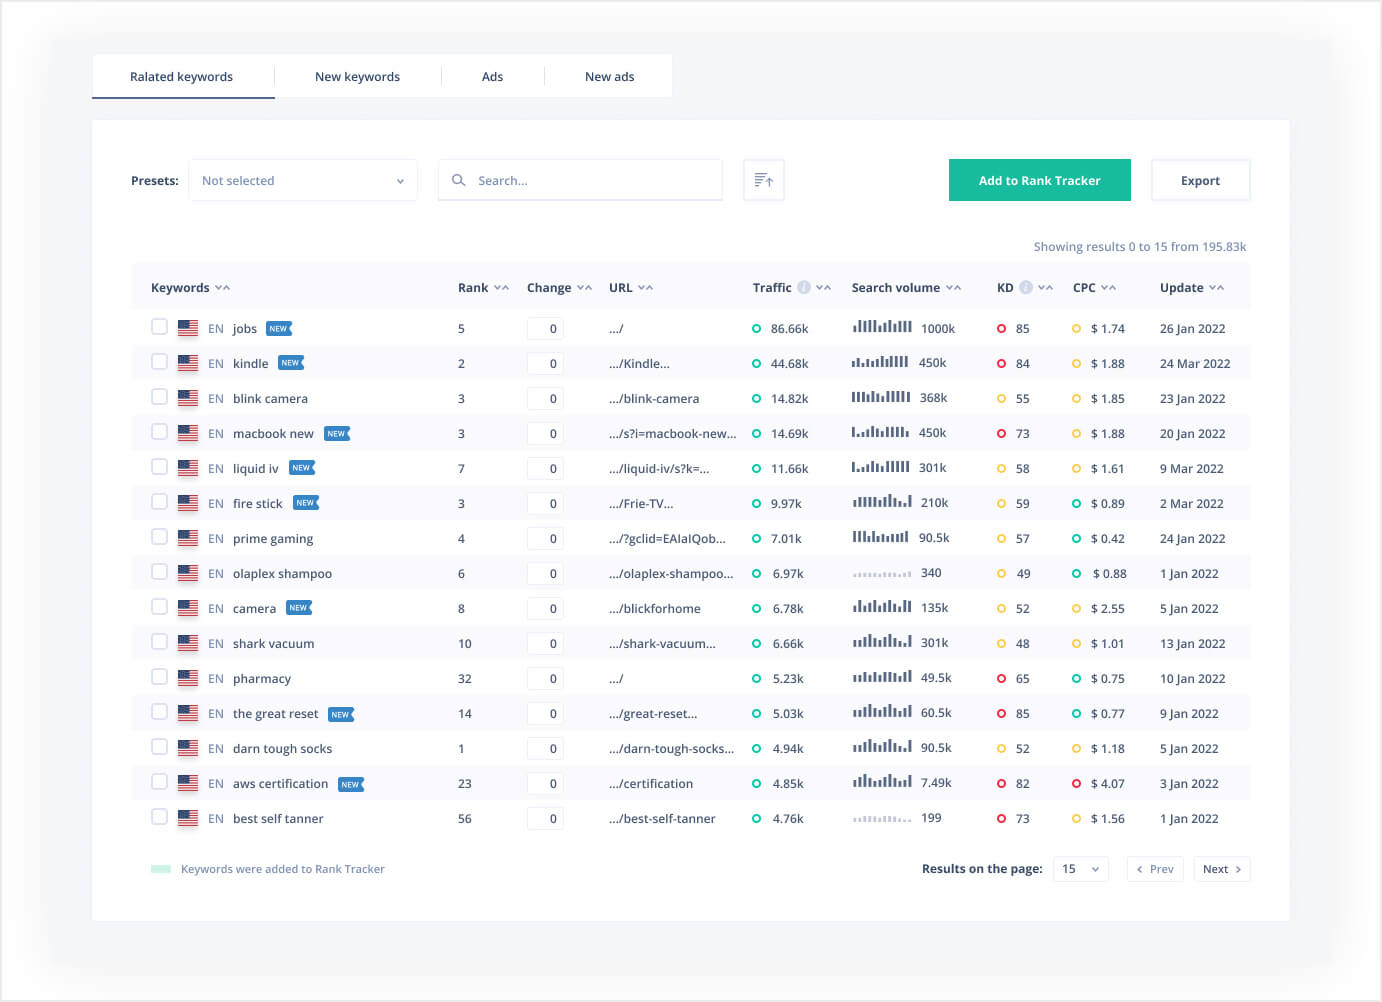Go to Next page
This screenshot has width=1382, height=1002.
click(1222, 869)
